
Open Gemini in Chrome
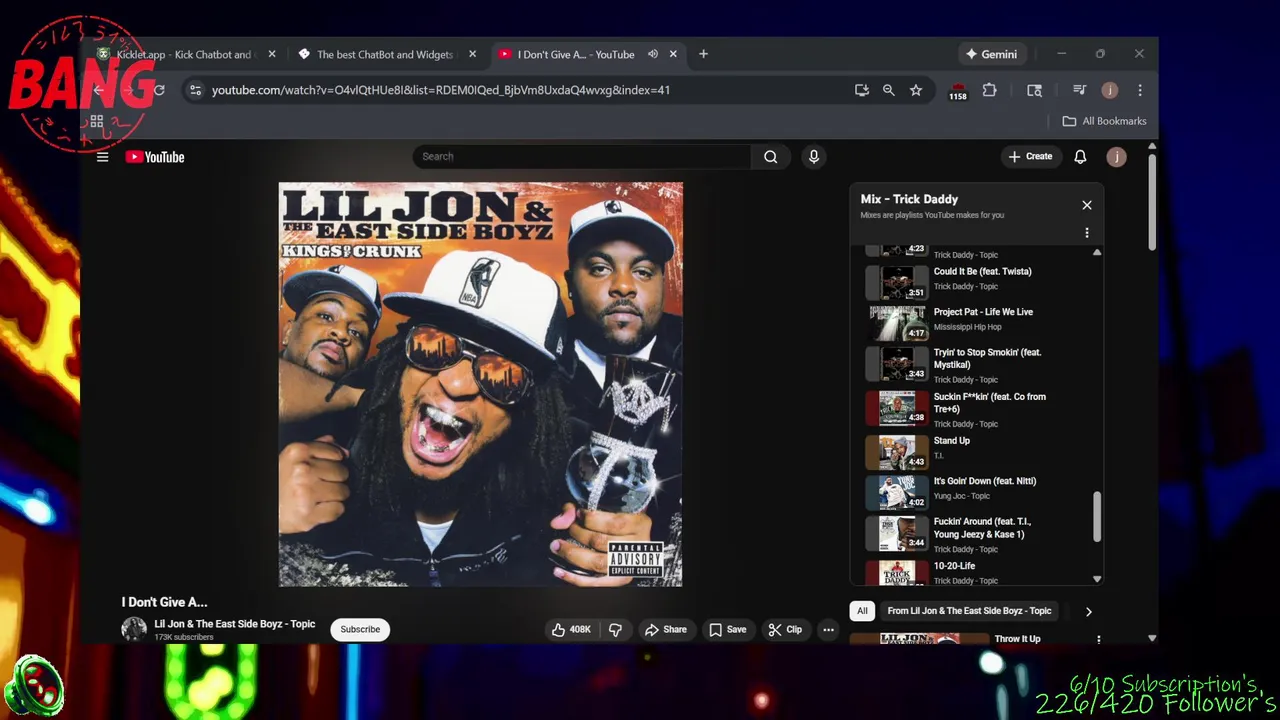click(x=991, y=54)
